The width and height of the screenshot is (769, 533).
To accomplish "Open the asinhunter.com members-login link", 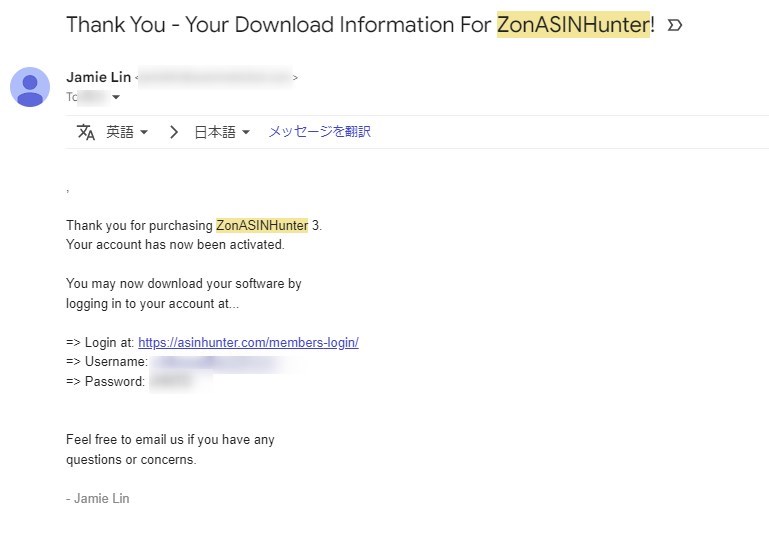I will [248, 342].
